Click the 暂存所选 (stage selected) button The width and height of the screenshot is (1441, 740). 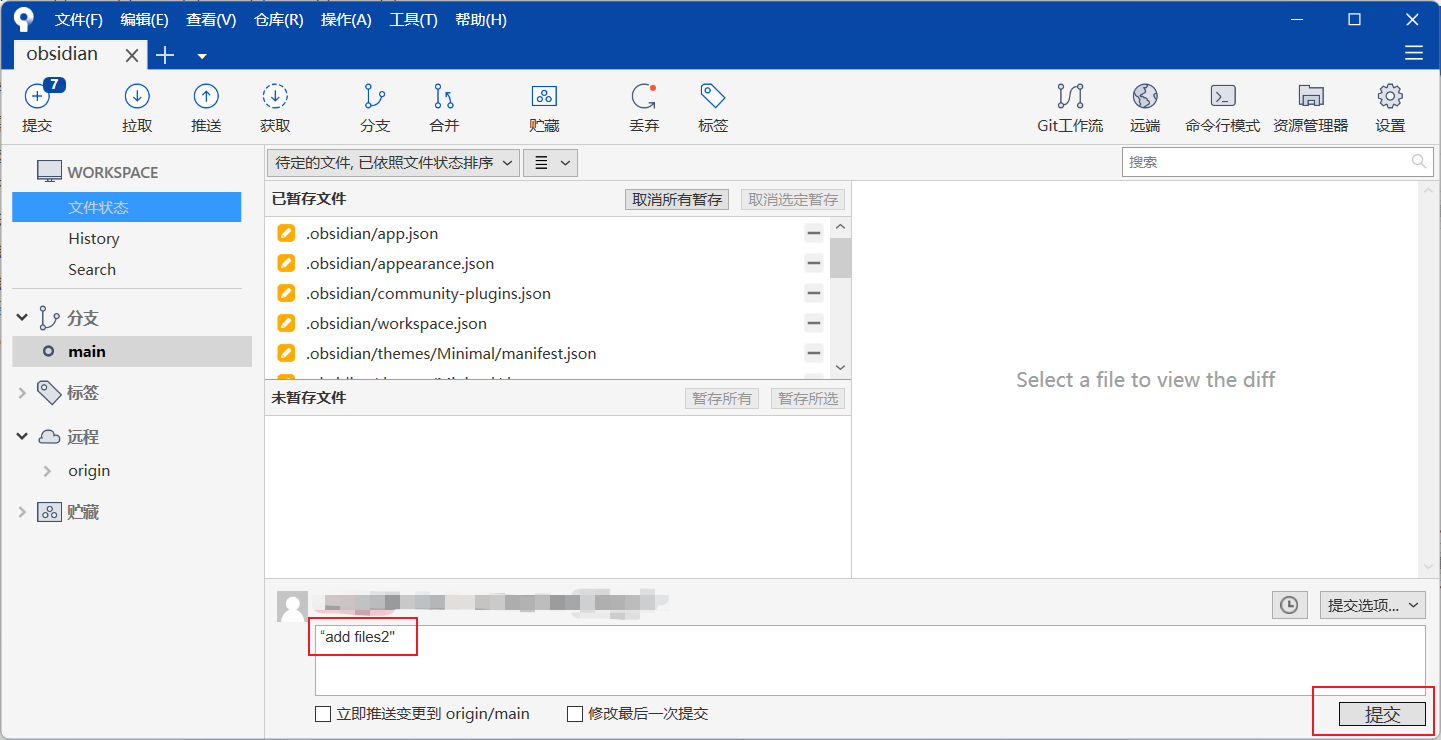[x=808, y=398]
